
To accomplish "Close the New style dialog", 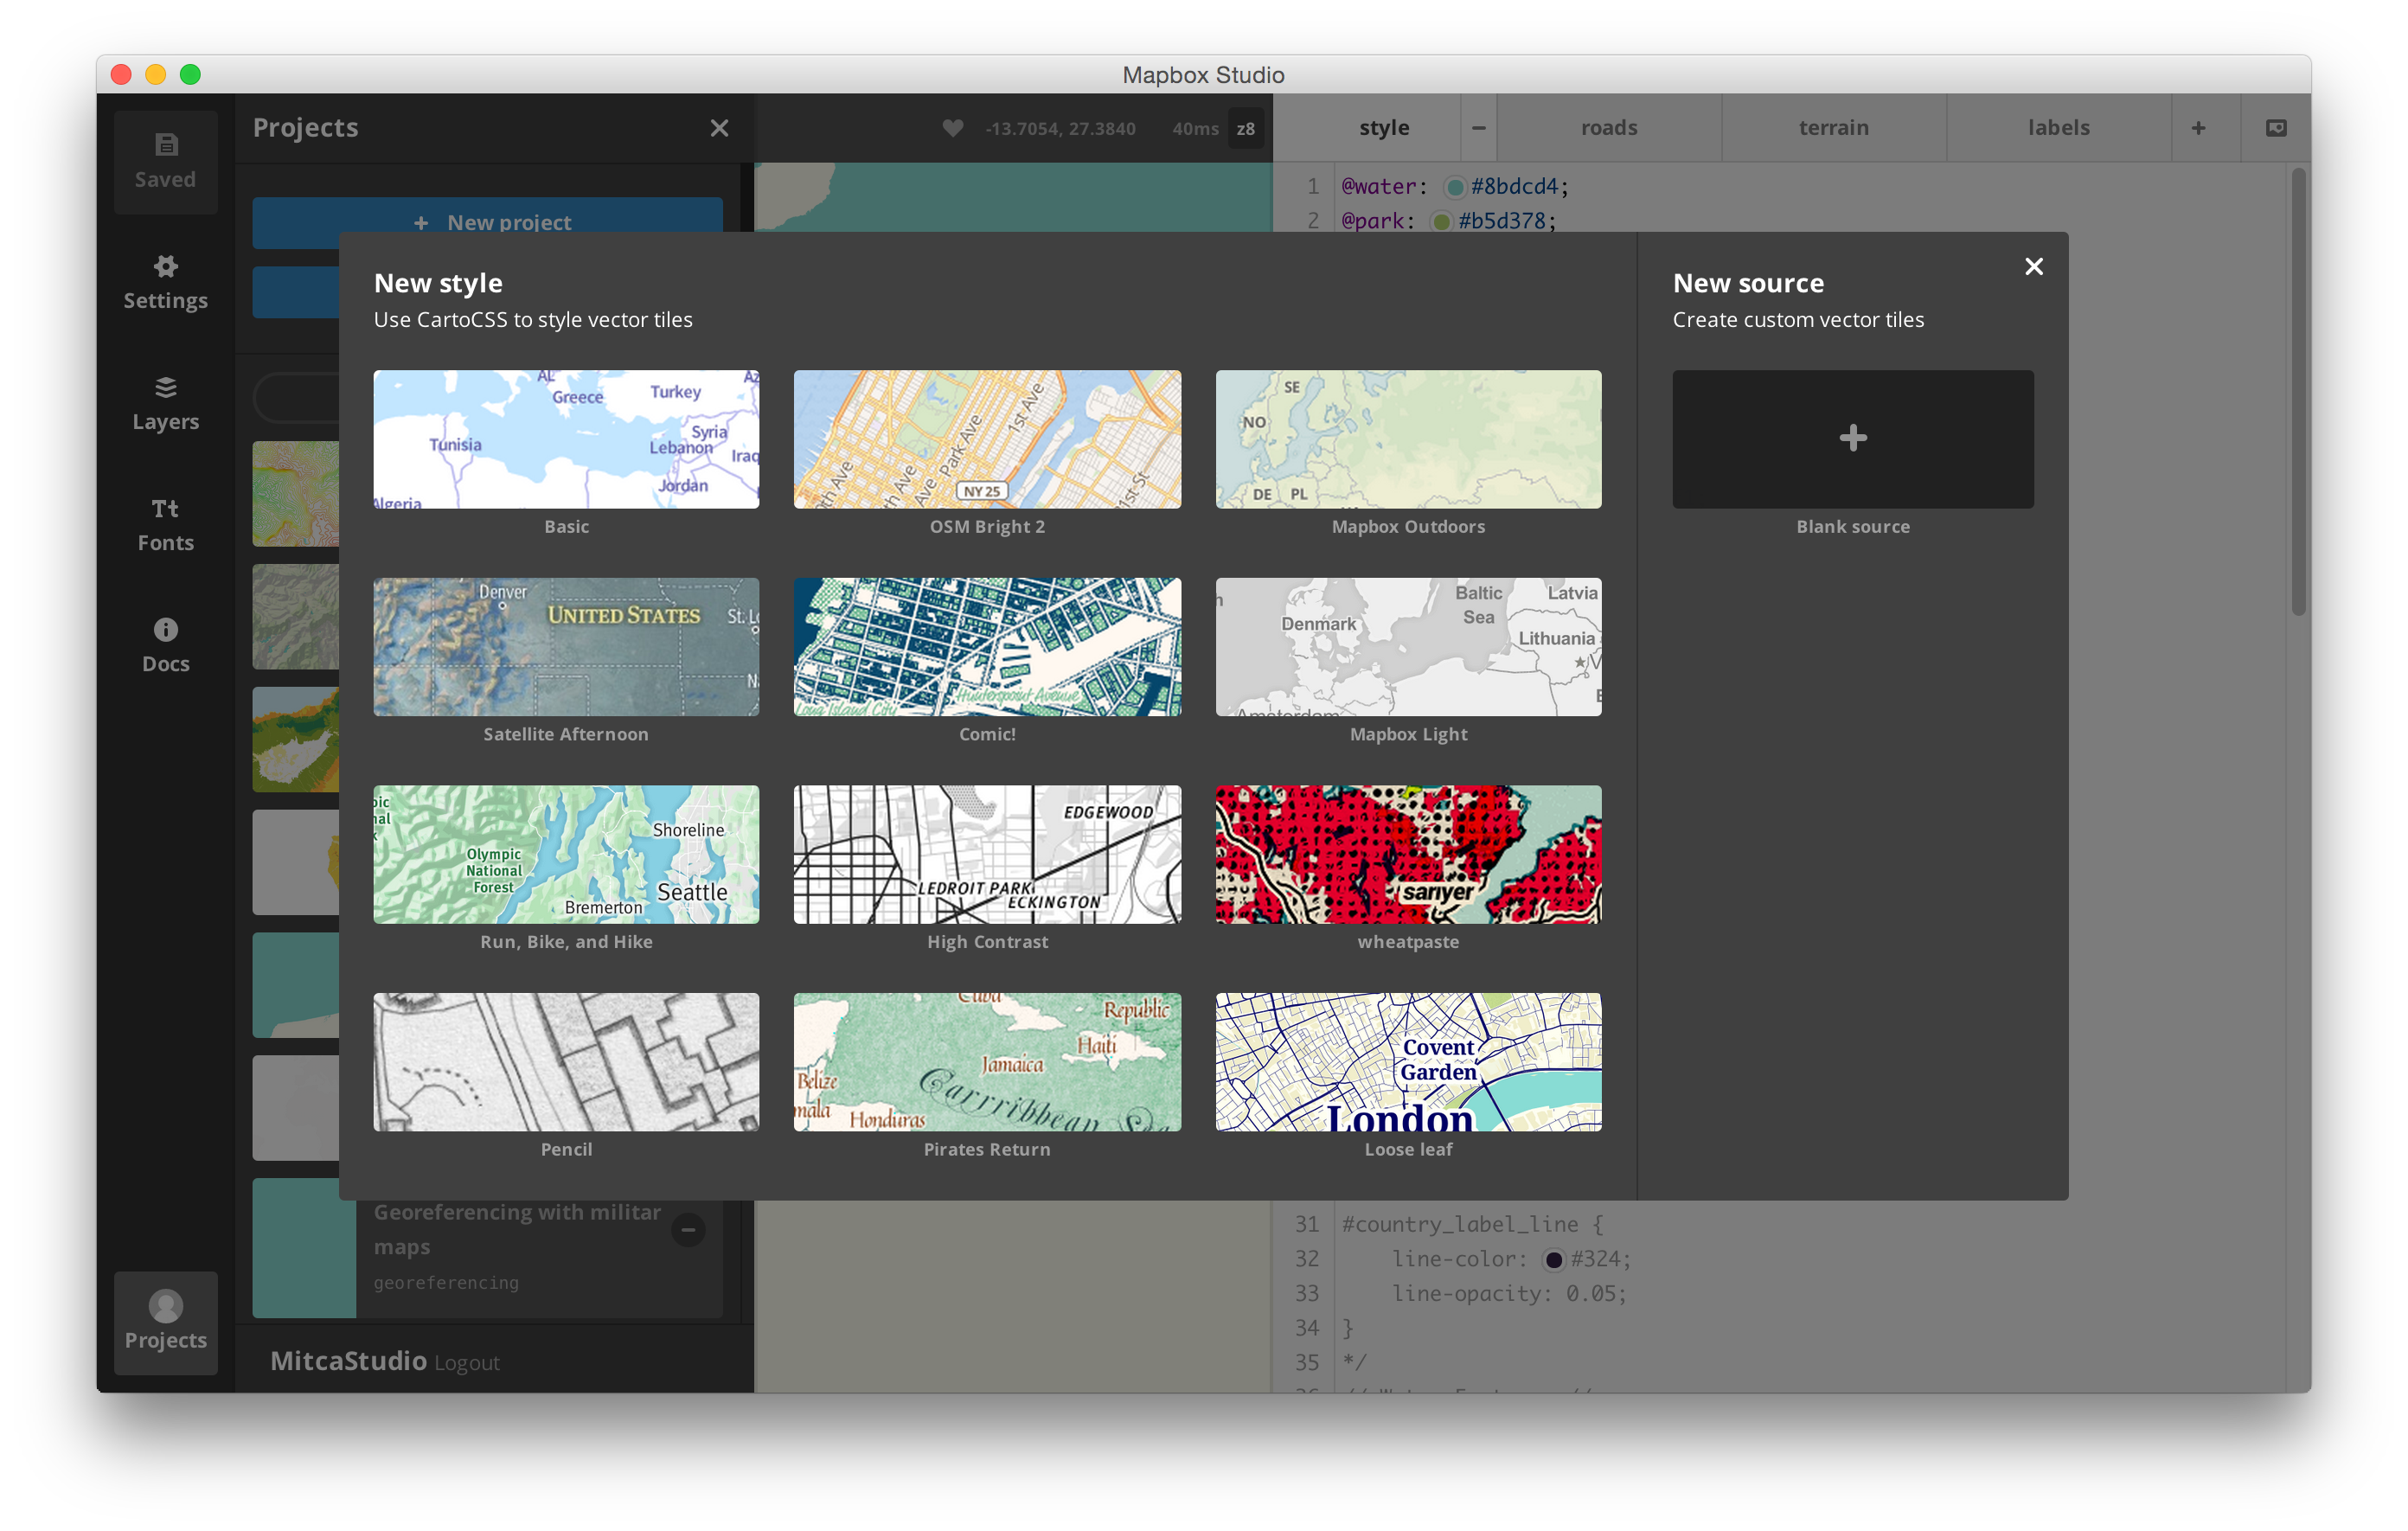I will (x=2033, y=266).
